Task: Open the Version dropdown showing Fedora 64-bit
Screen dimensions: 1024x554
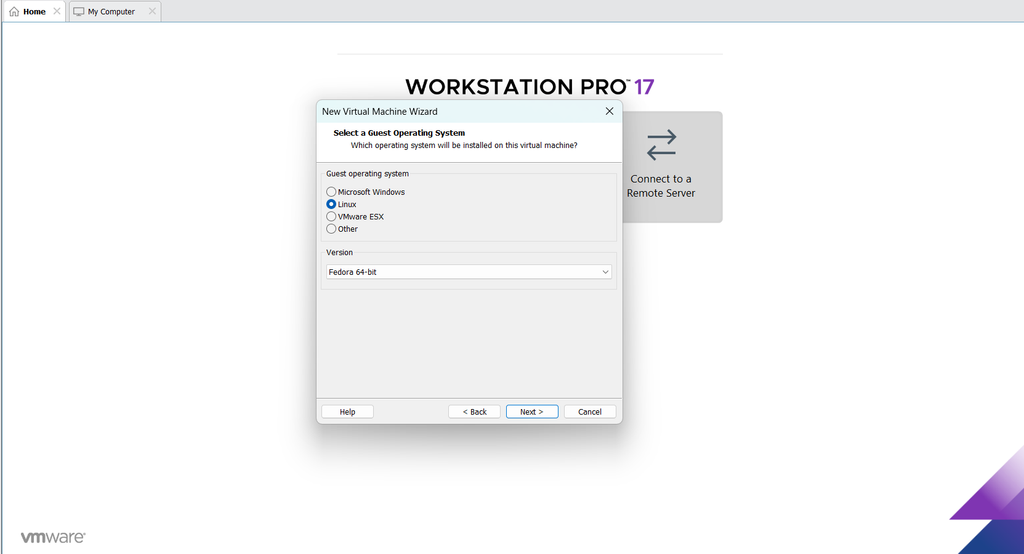Action: click(x=468, y=272)
